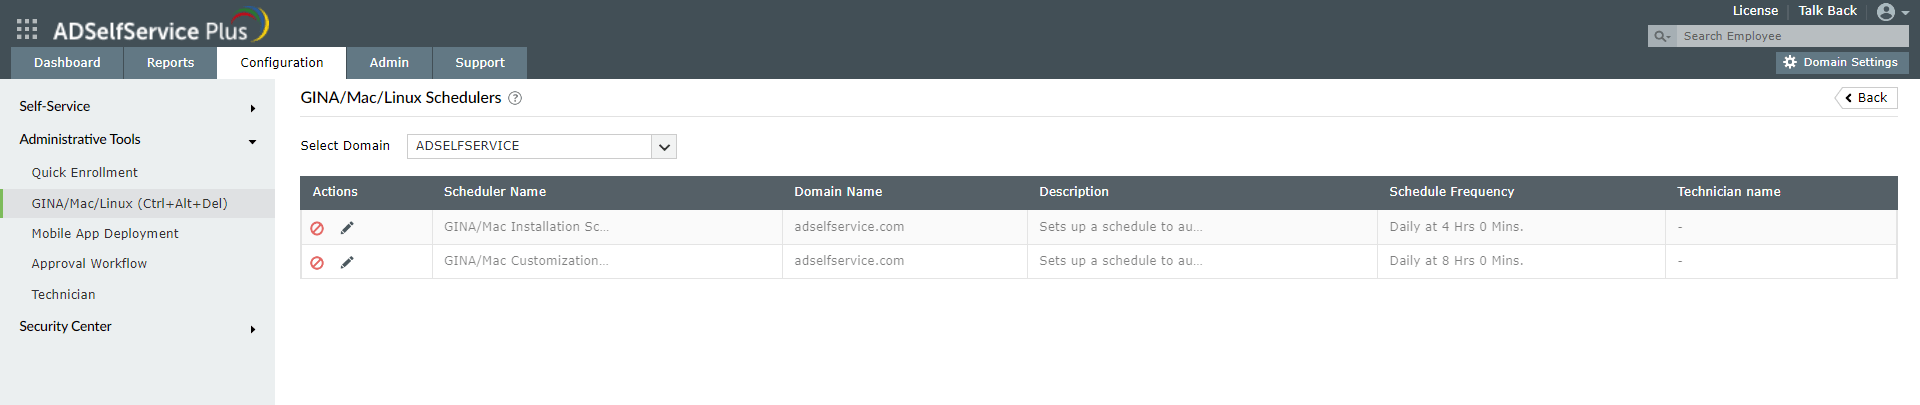Edit the GINA/Mac Installation scheduler

click(x=347, y=228)
